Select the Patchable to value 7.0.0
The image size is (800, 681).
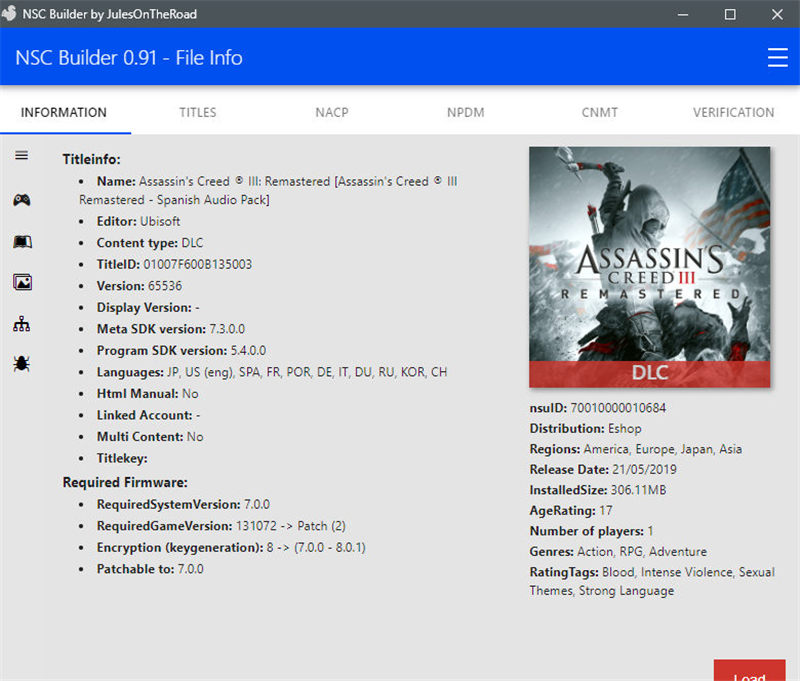tap(190, 569)
